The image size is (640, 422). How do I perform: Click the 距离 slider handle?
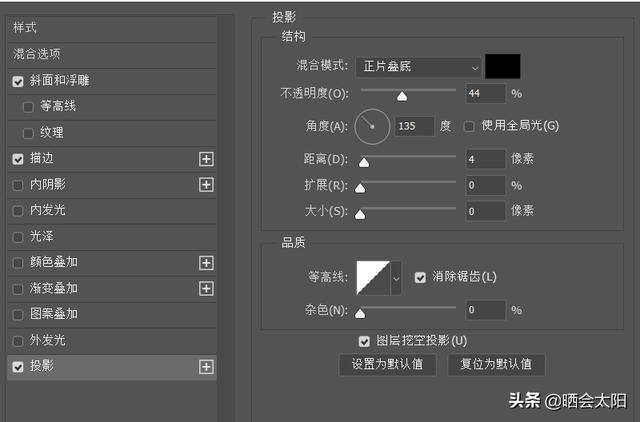[364, 162]
